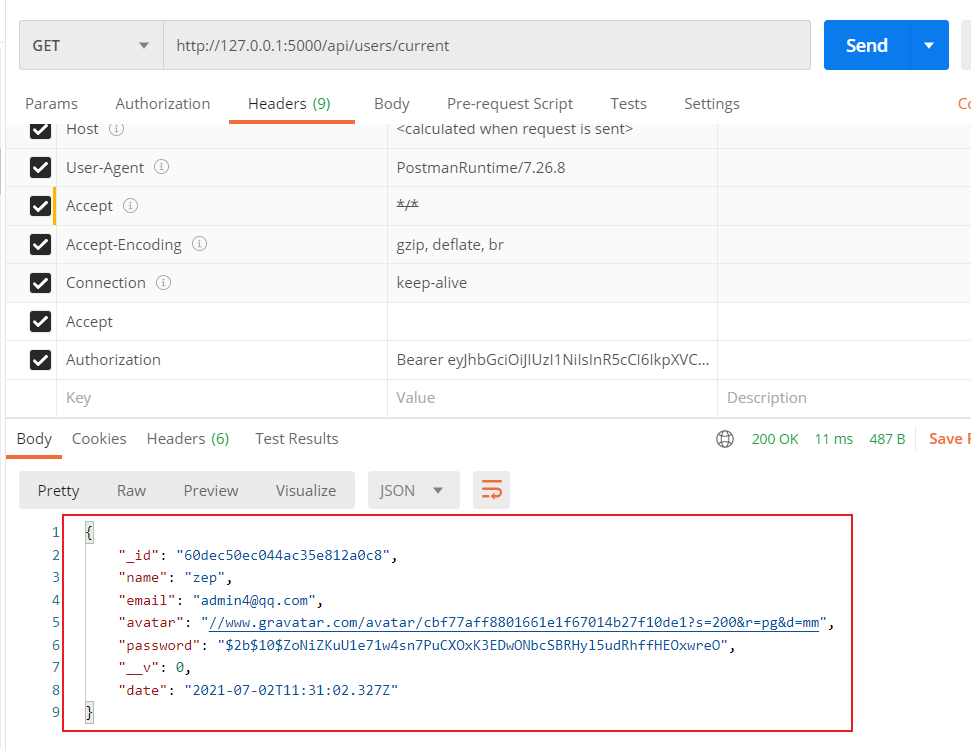Image resolution: width=971 pixels, height=751 pixels.
Task: Select the request Headers (9) tab
Action: 289,103
